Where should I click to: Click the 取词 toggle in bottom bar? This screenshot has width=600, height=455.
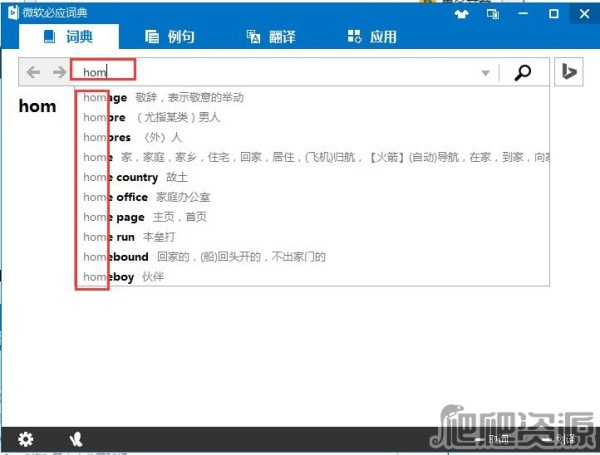click(492, 439)
